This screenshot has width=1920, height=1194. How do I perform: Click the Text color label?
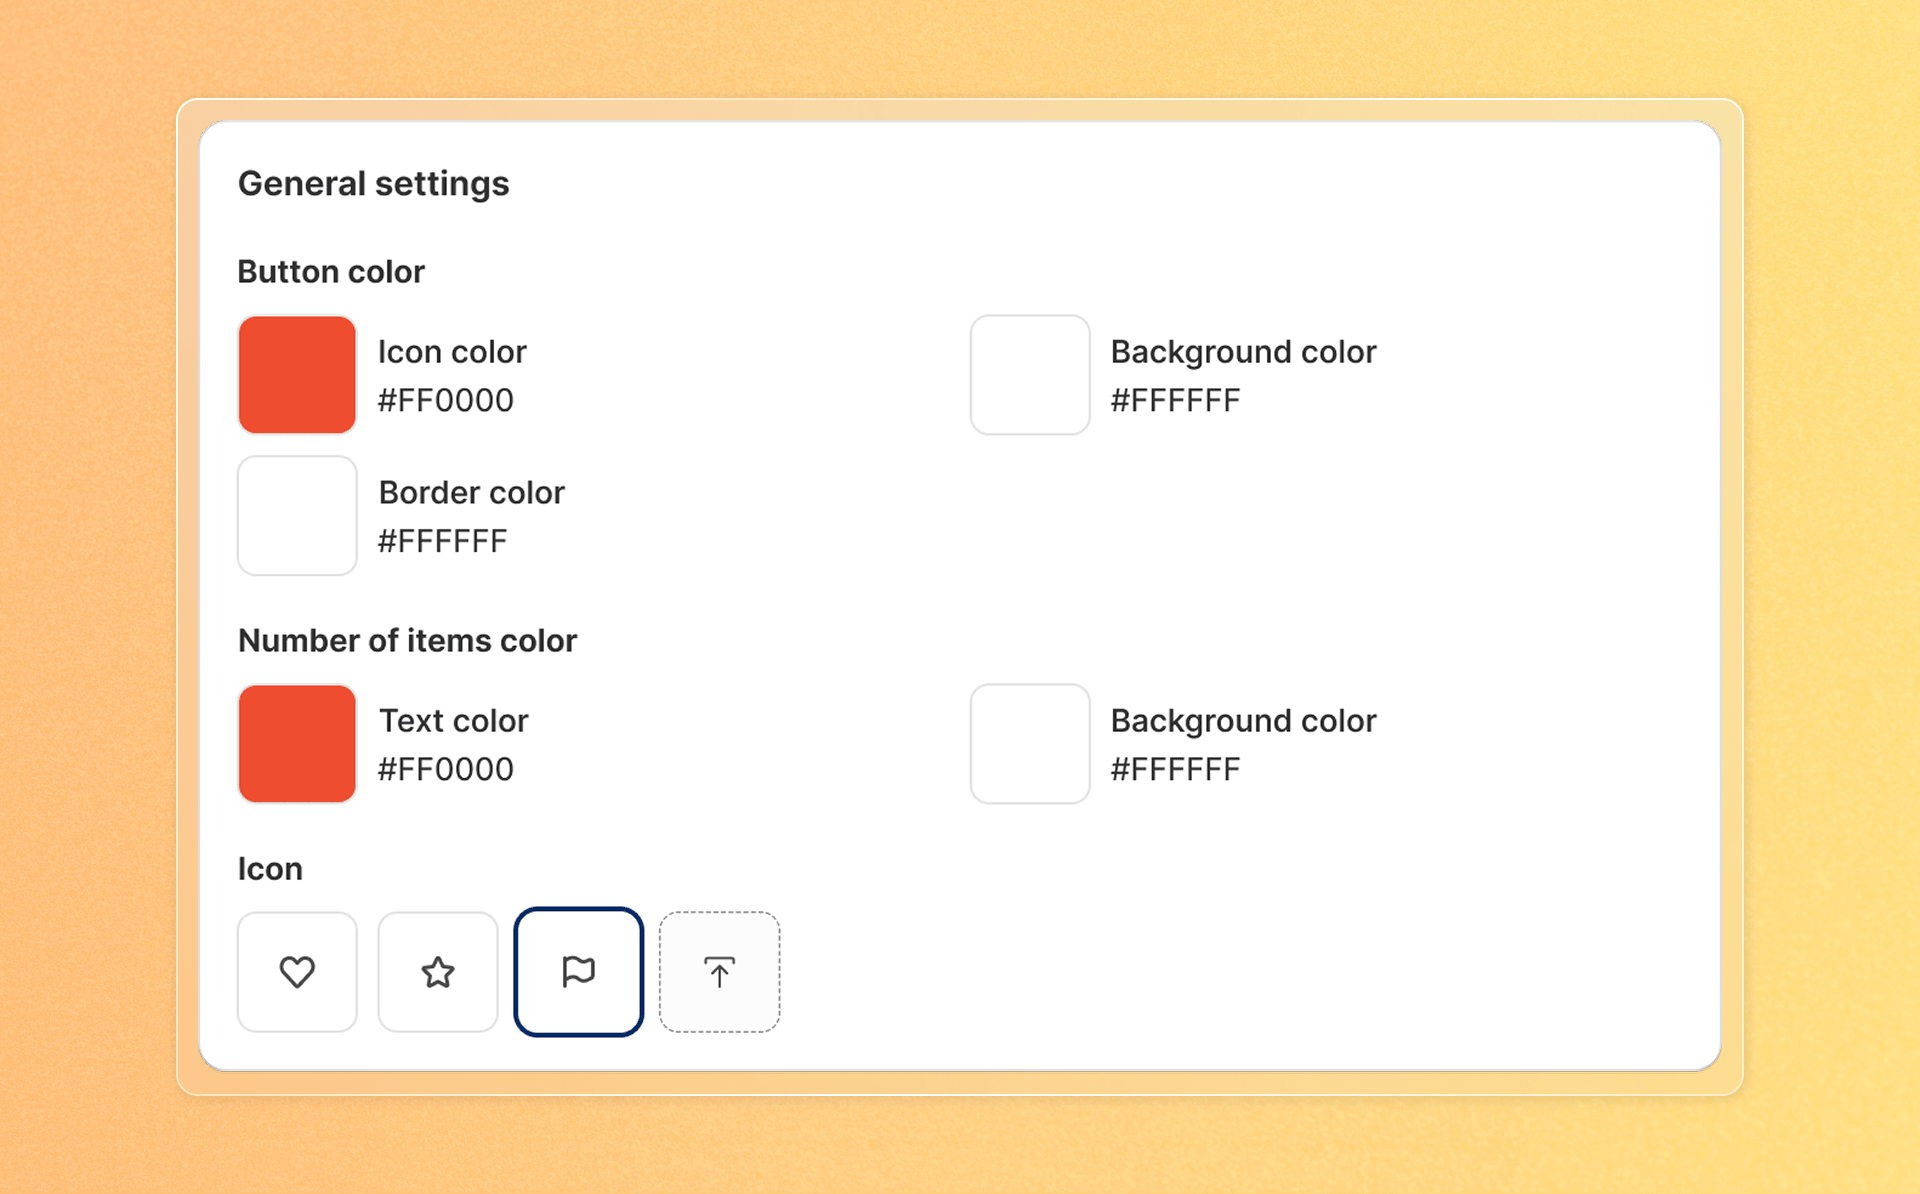click(454, 721)
